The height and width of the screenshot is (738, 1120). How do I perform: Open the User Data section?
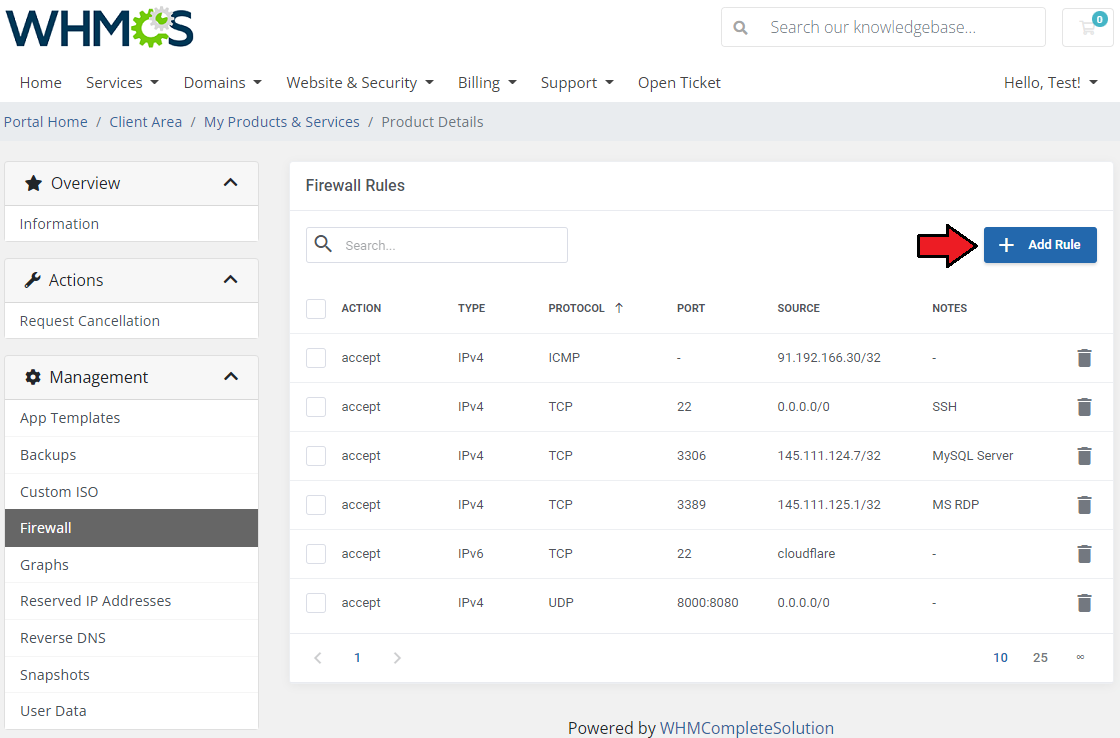[x=131, y=712]
